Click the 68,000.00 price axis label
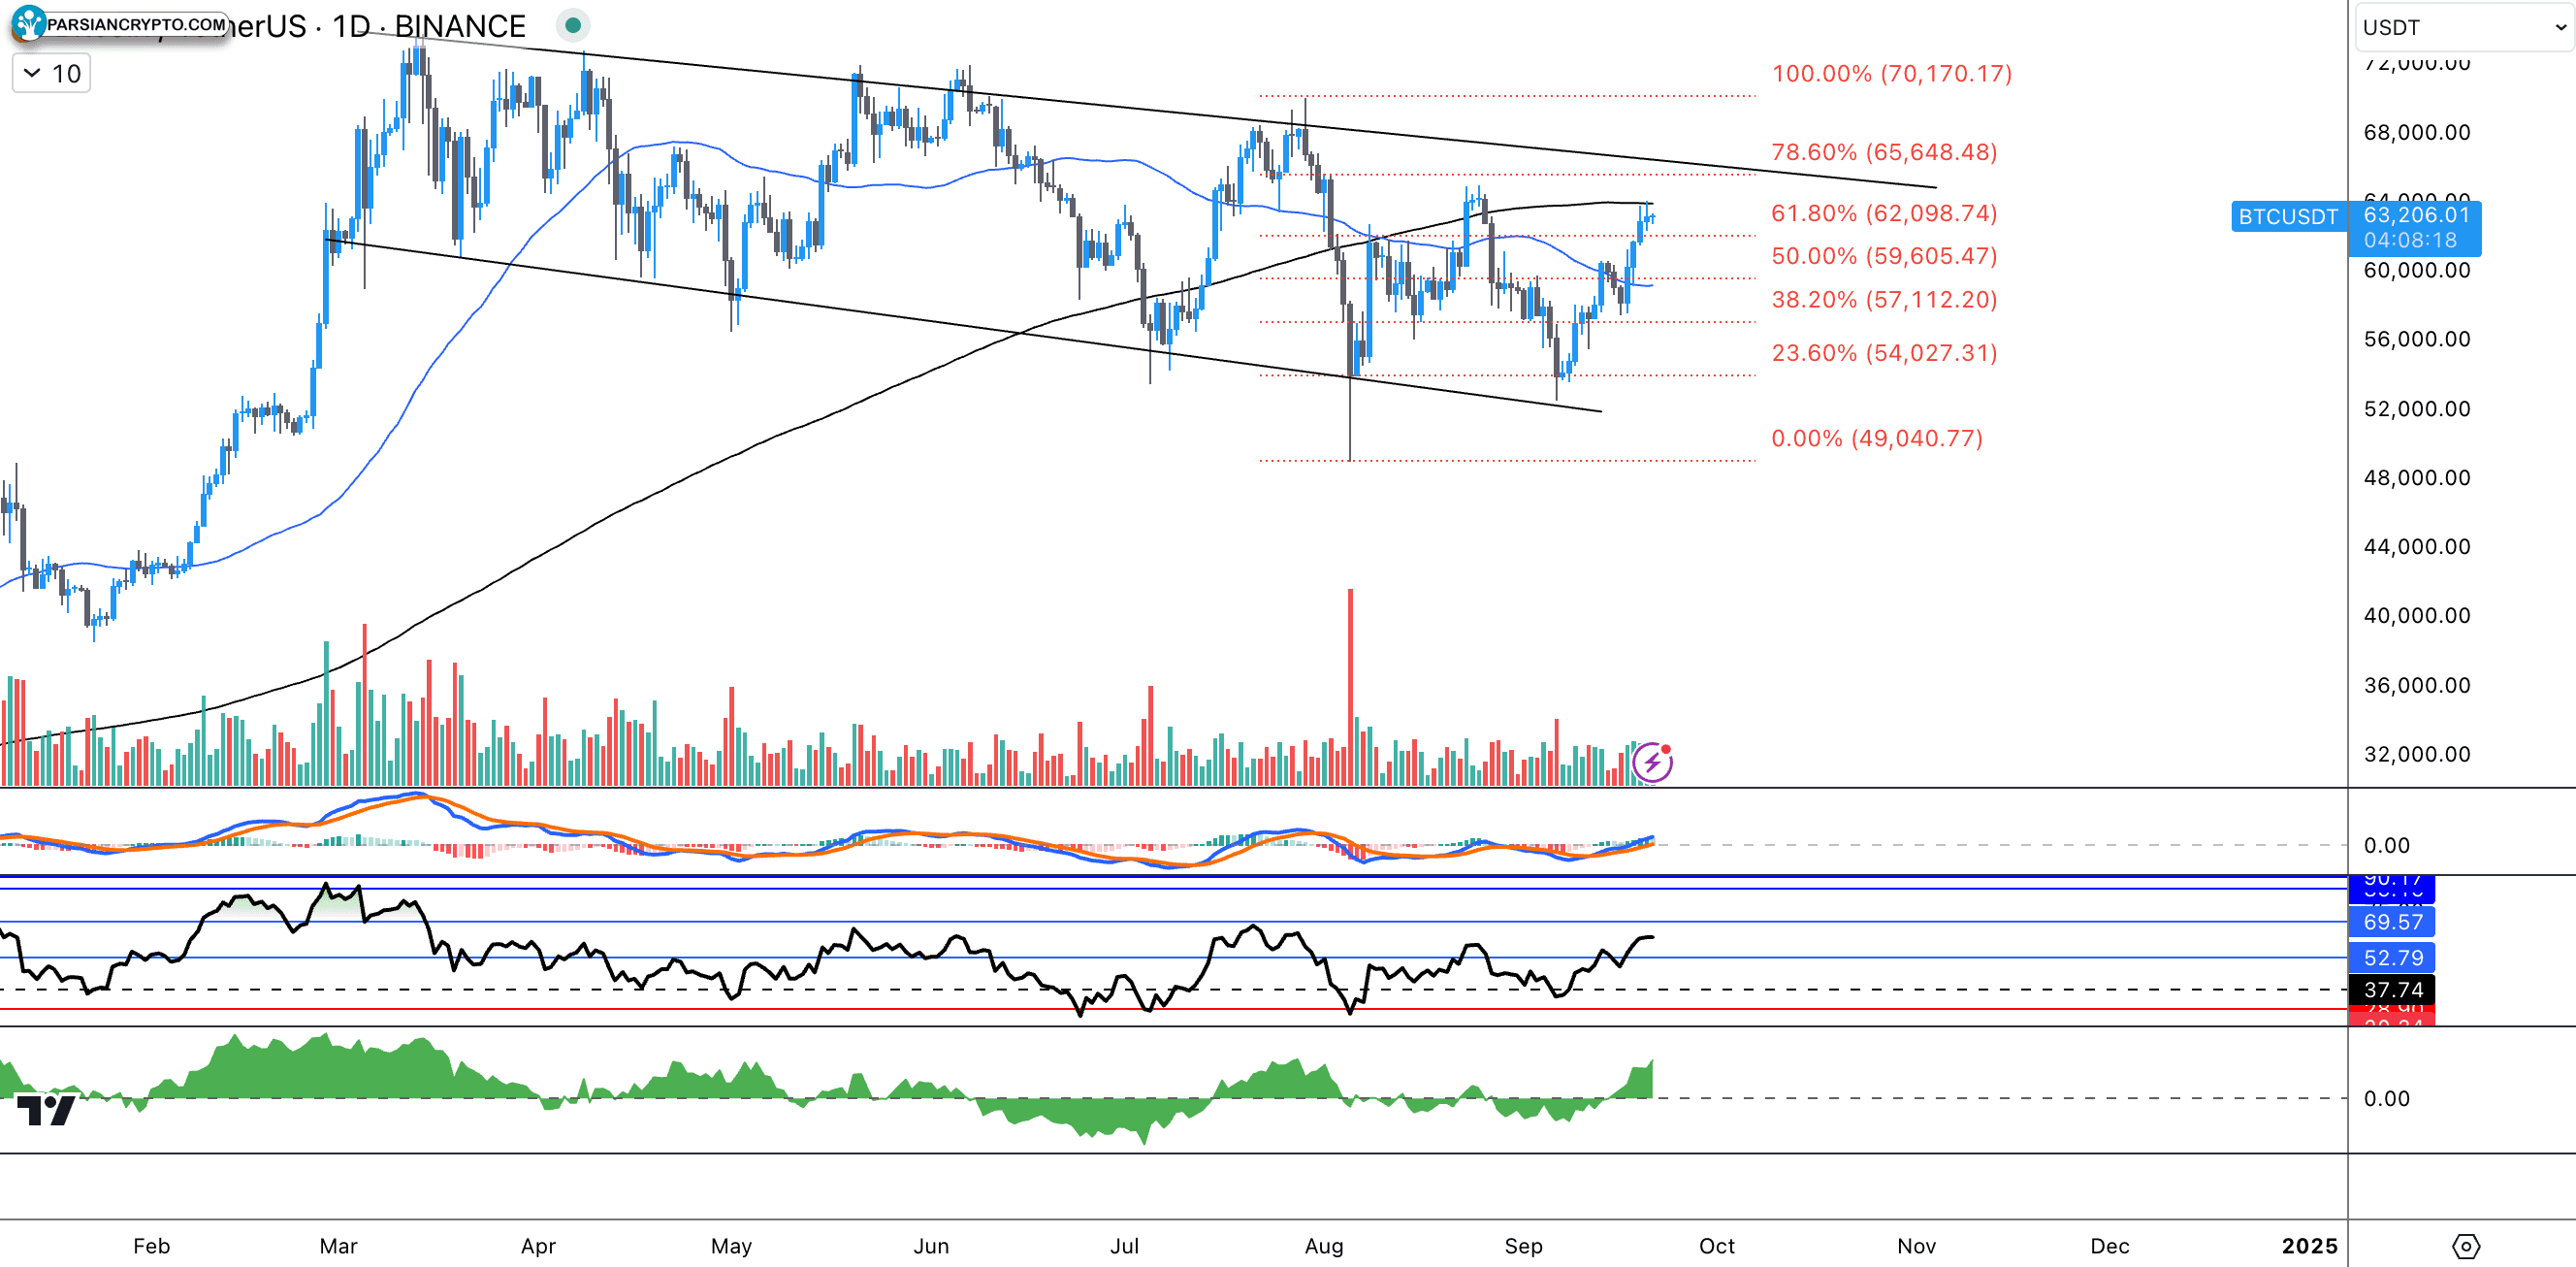This screenshot has width=2576, height=1267. coord(2416,133)
